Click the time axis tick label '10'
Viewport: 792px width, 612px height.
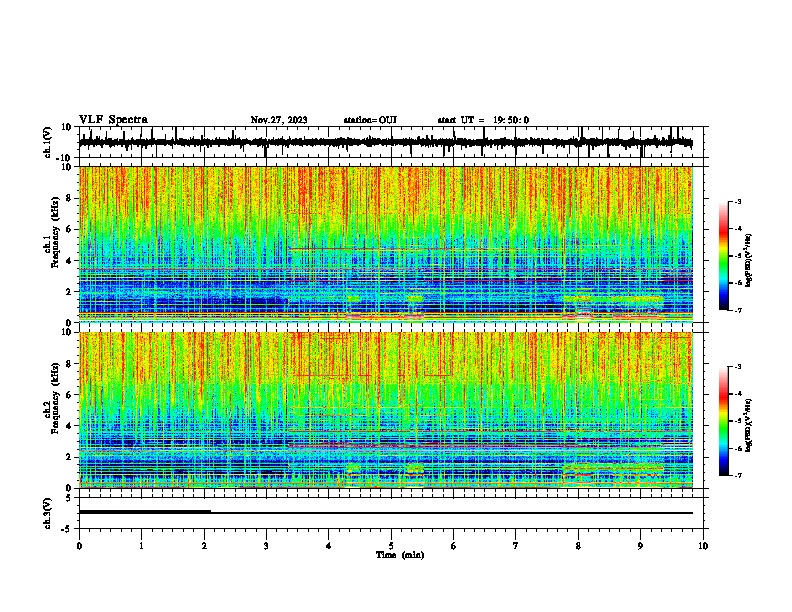[703, 546]
